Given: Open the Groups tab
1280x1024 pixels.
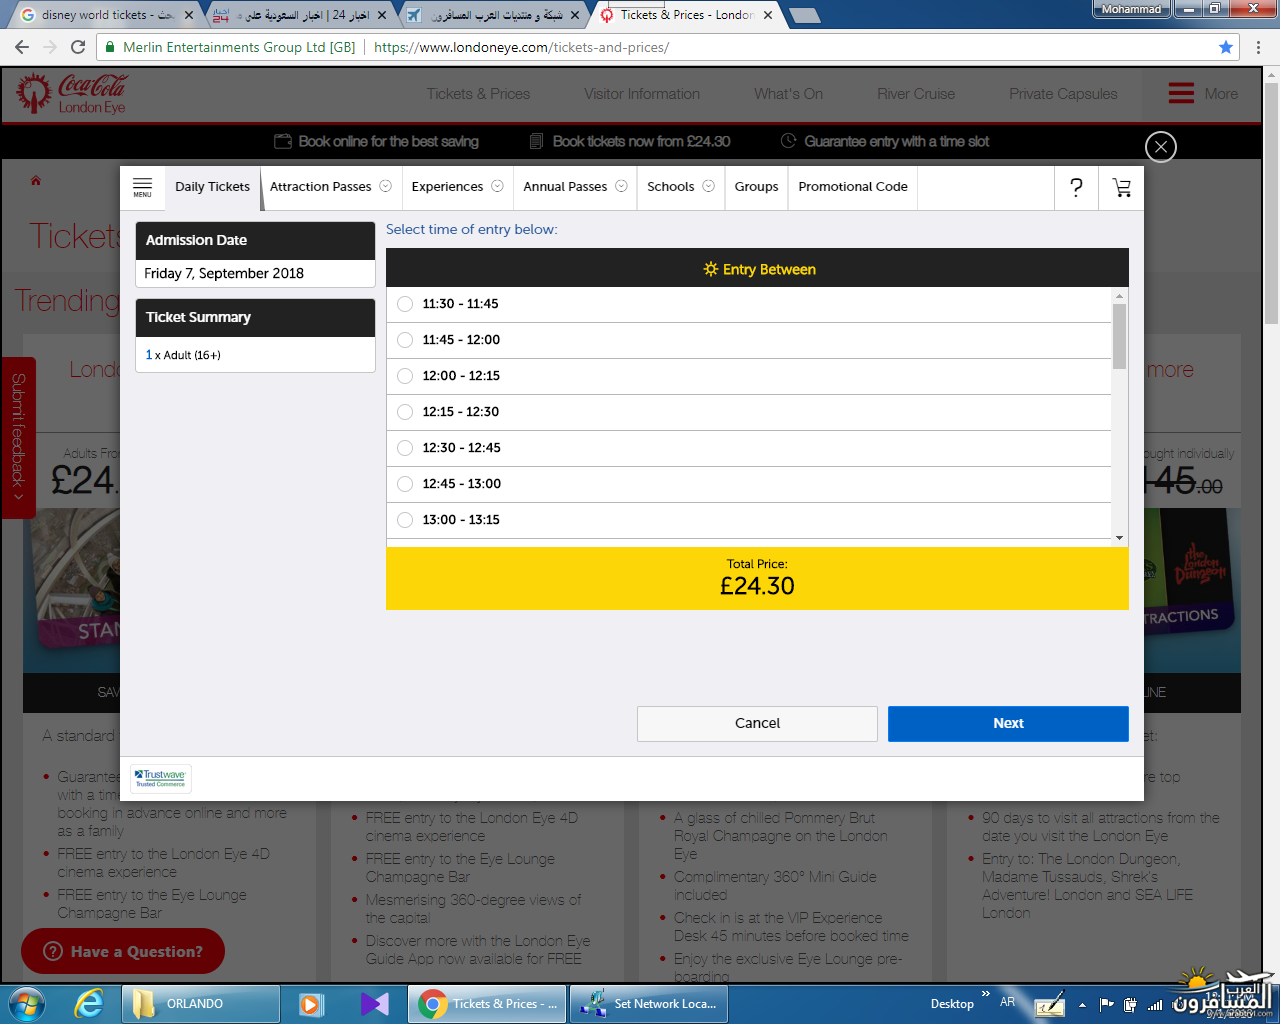Looking at the screenshot, I should (756, 187).
